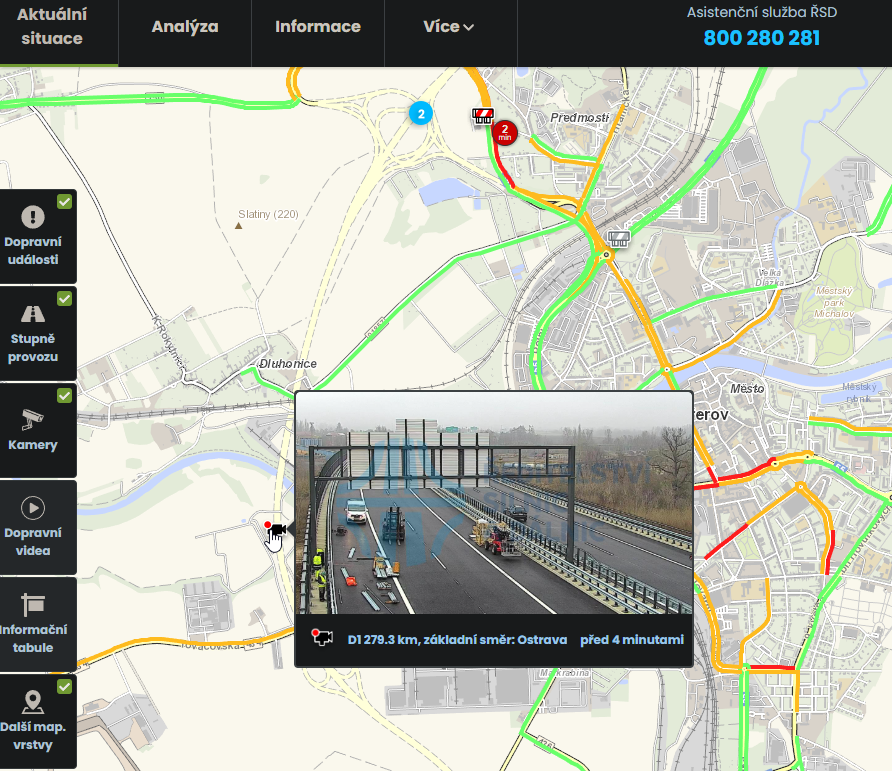Click the camera marker on the map

277,528
